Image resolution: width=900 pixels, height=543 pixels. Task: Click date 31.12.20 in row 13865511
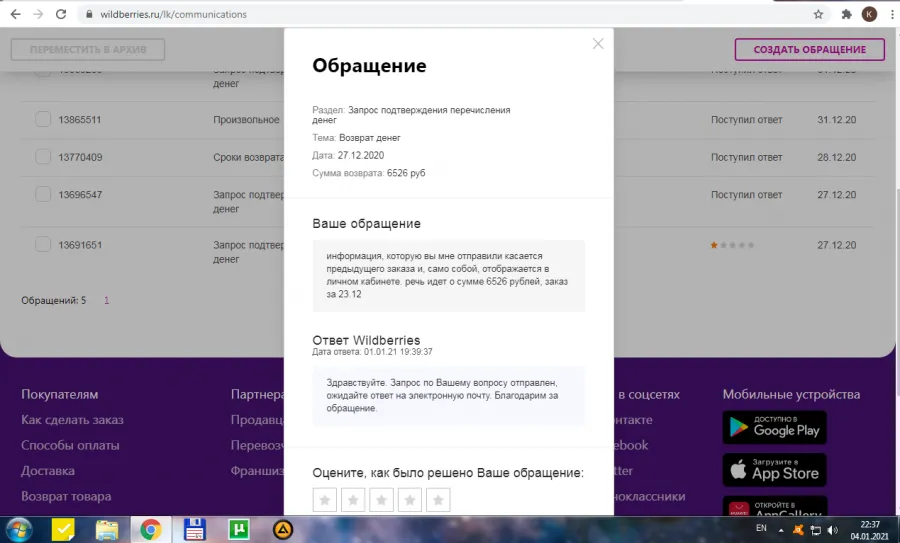tap(836, 119)
